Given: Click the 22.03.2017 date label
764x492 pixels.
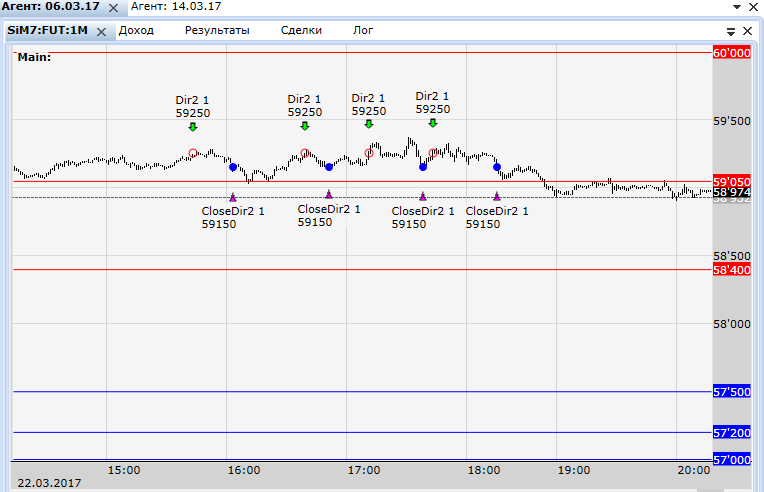Looking at the screenshot, I should point(49,483).
